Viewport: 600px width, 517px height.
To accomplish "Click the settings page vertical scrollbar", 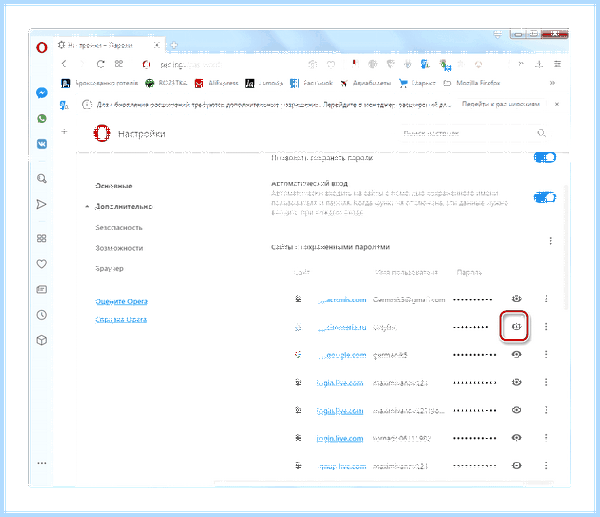I will (x=566, y=247).
